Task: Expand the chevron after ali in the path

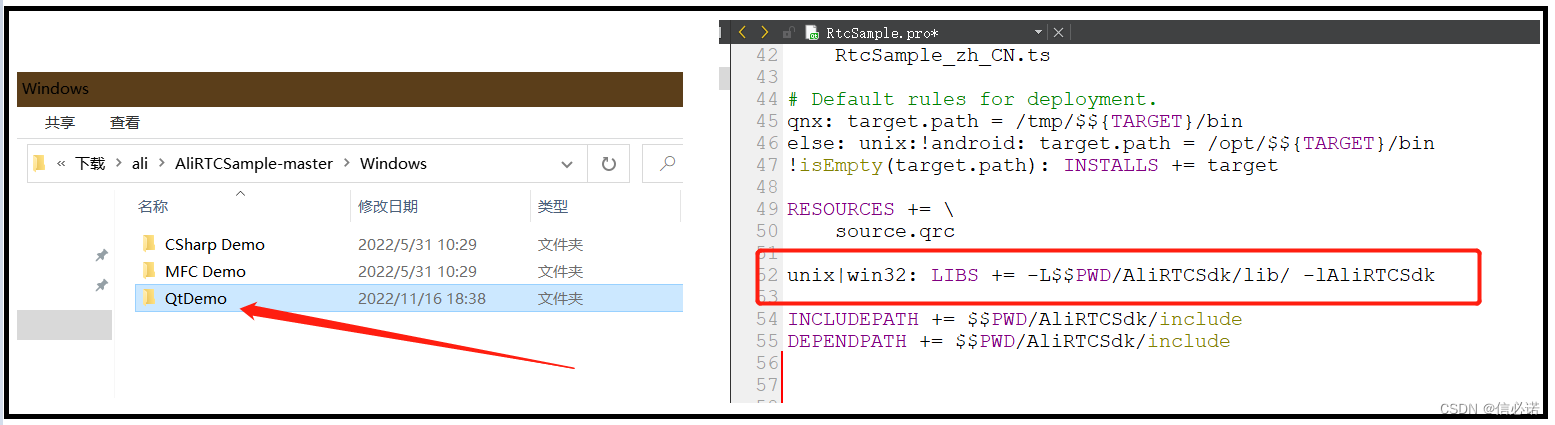Action: [x=162, y=163]
